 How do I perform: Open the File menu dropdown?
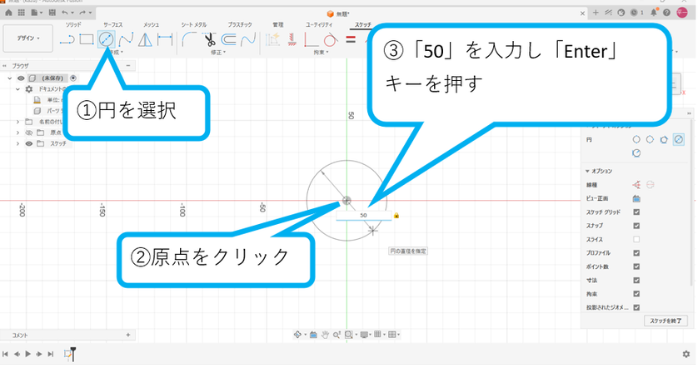(36, 12)
